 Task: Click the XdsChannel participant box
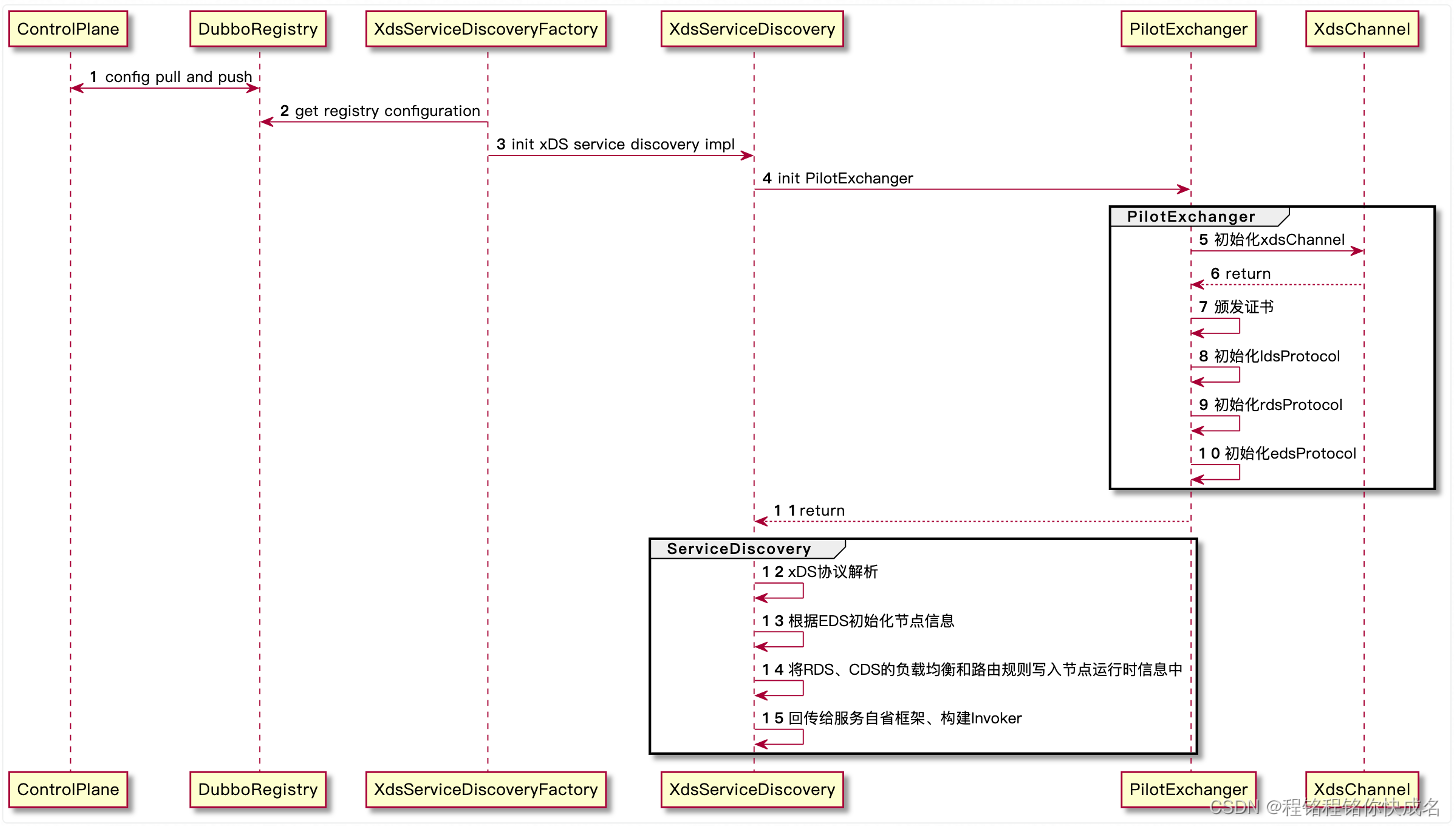(1361, 29)
